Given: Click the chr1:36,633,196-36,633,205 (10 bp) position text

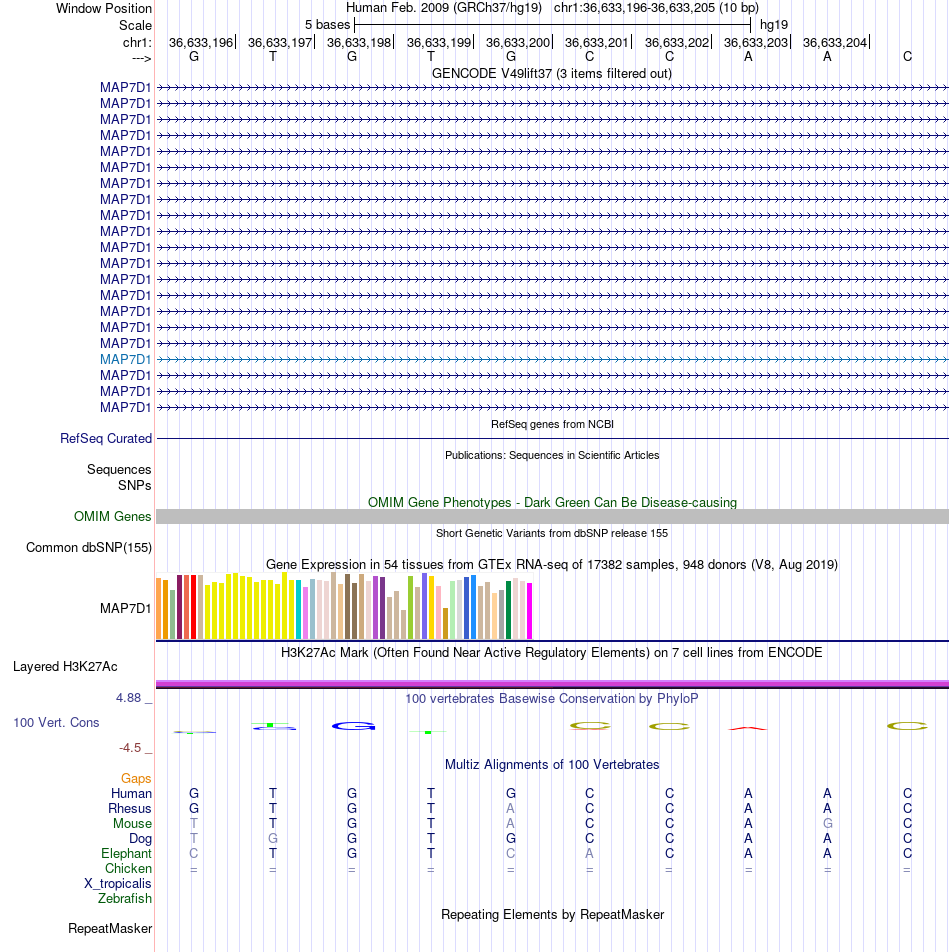Looking at the screenshot, I should (x=656, y=8).
